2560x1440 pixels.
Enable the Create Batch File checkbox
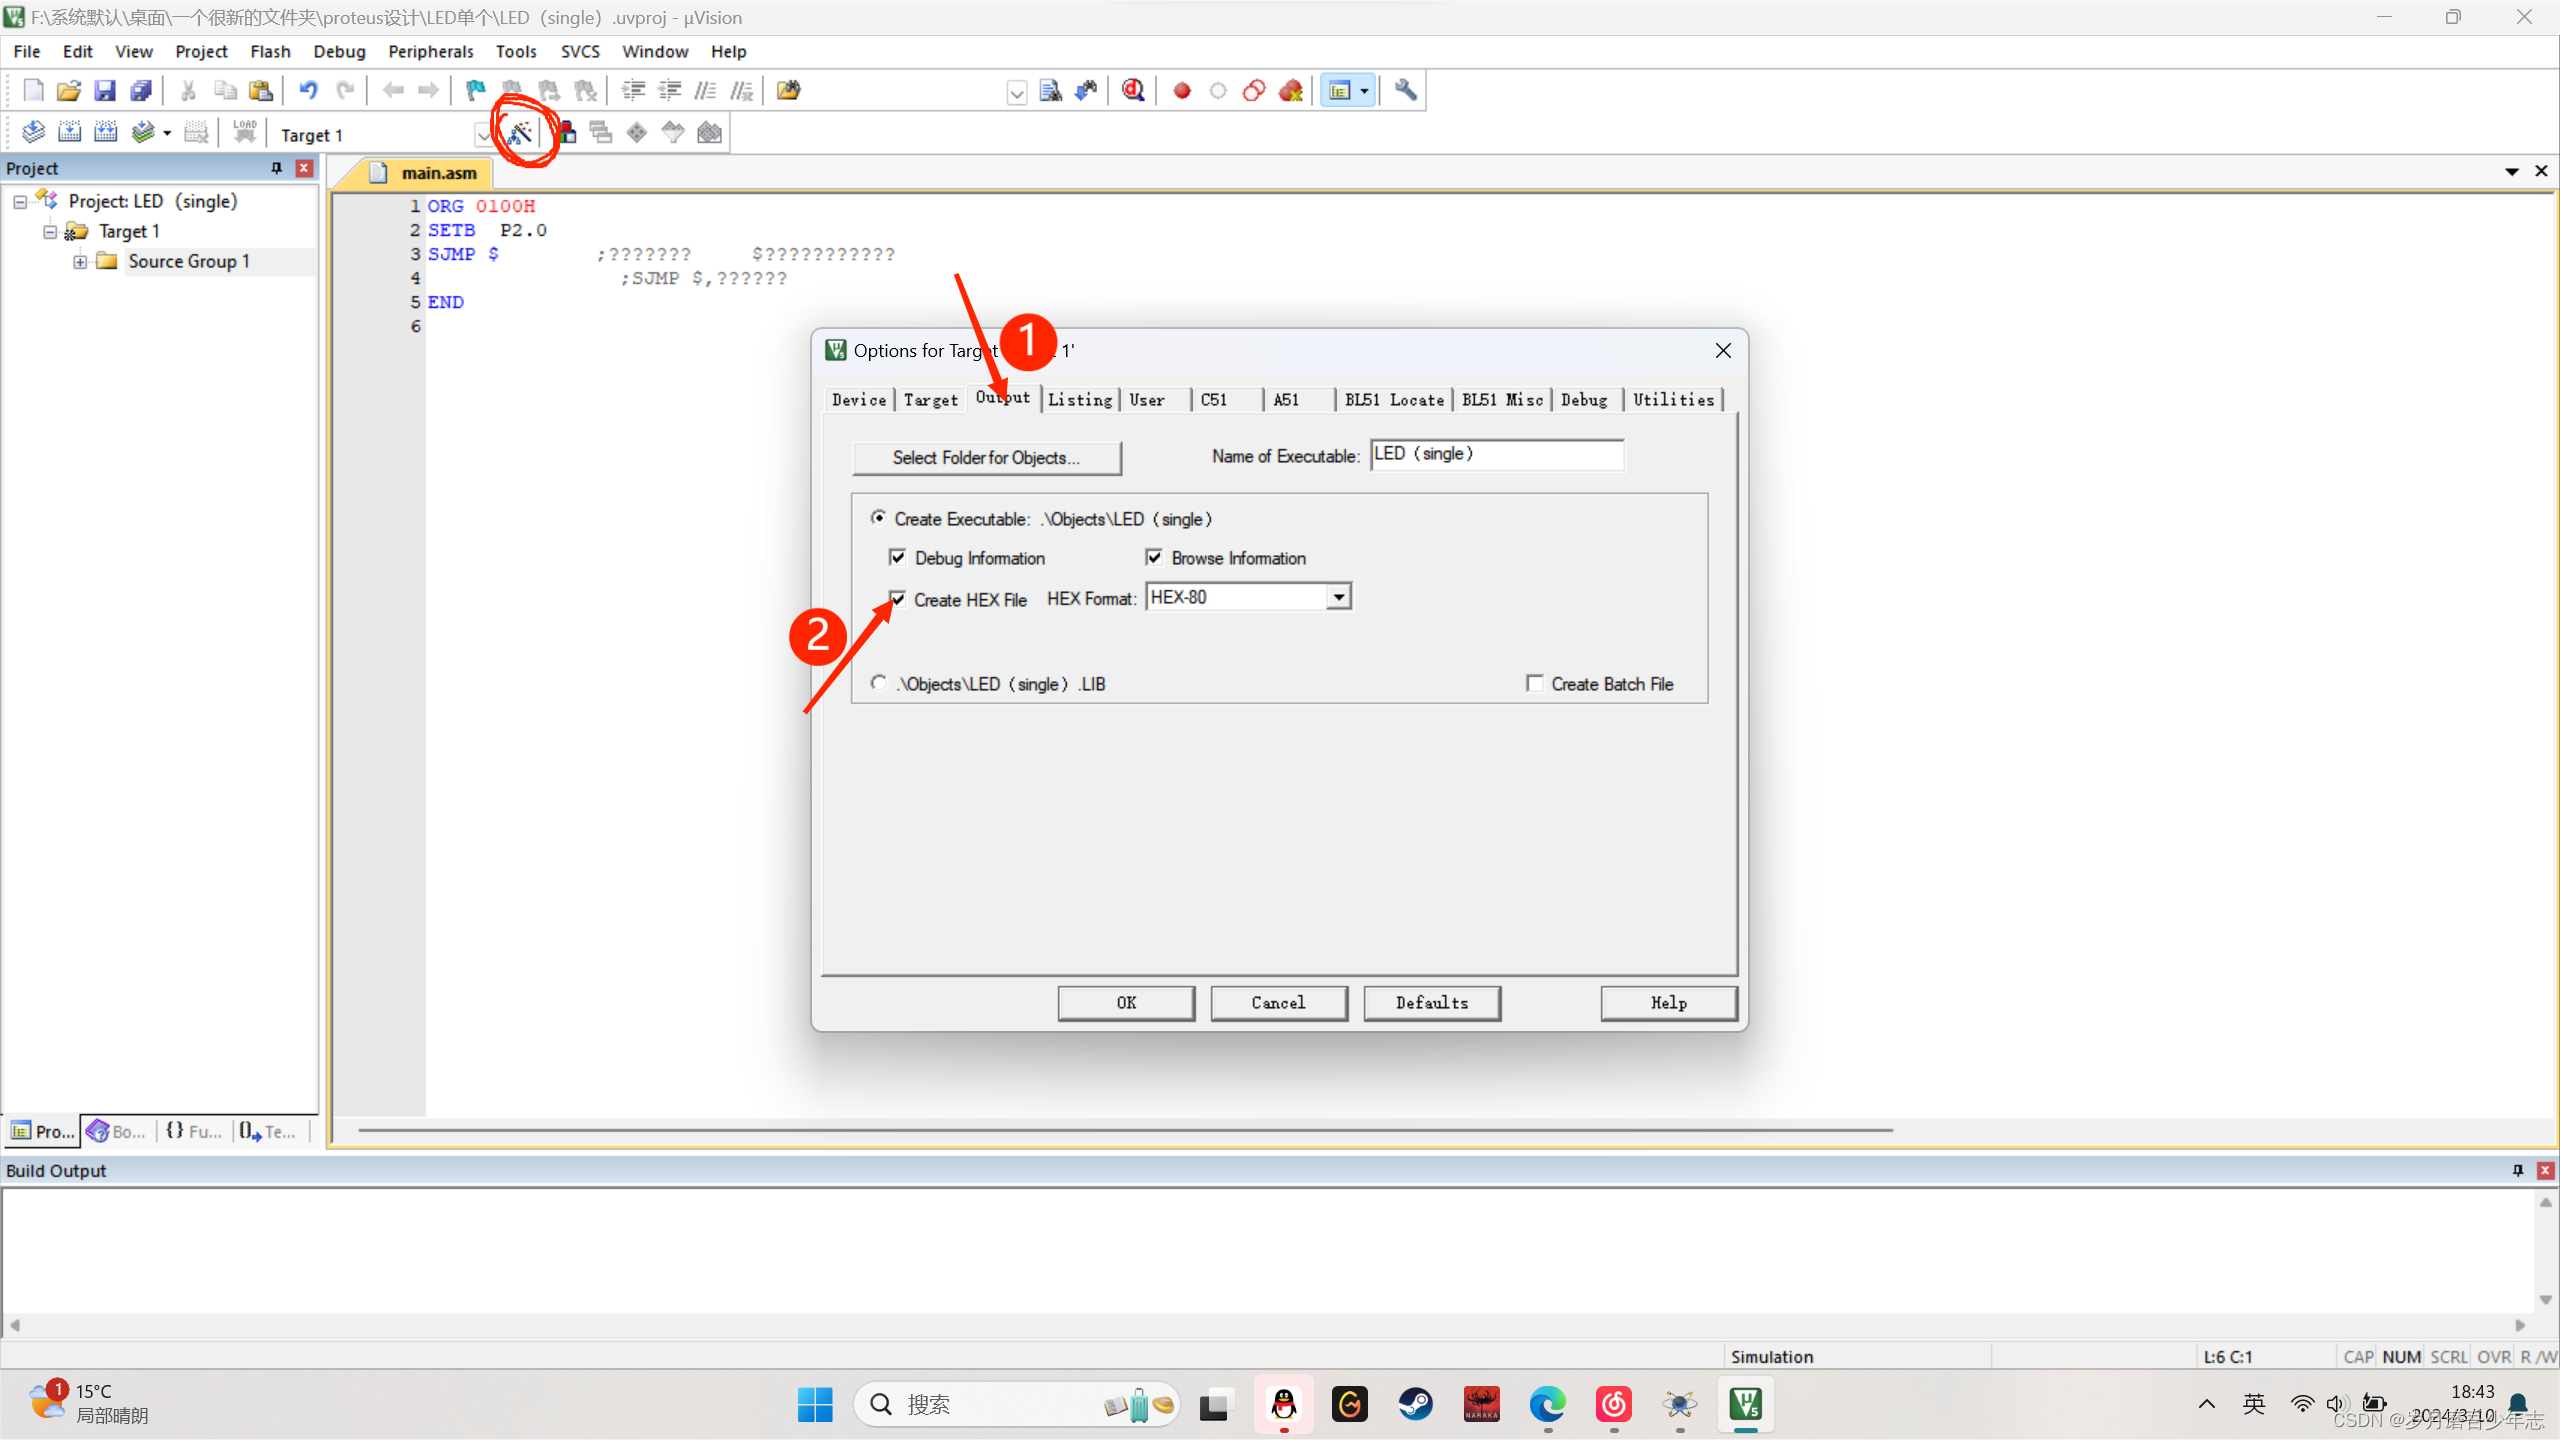1535,683
